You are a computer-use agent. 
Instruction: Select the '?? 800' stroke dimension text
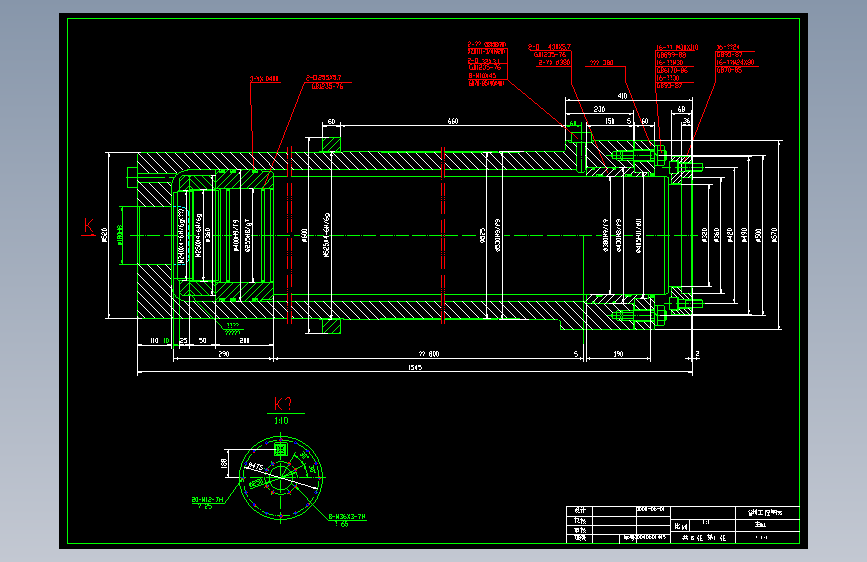429,353
